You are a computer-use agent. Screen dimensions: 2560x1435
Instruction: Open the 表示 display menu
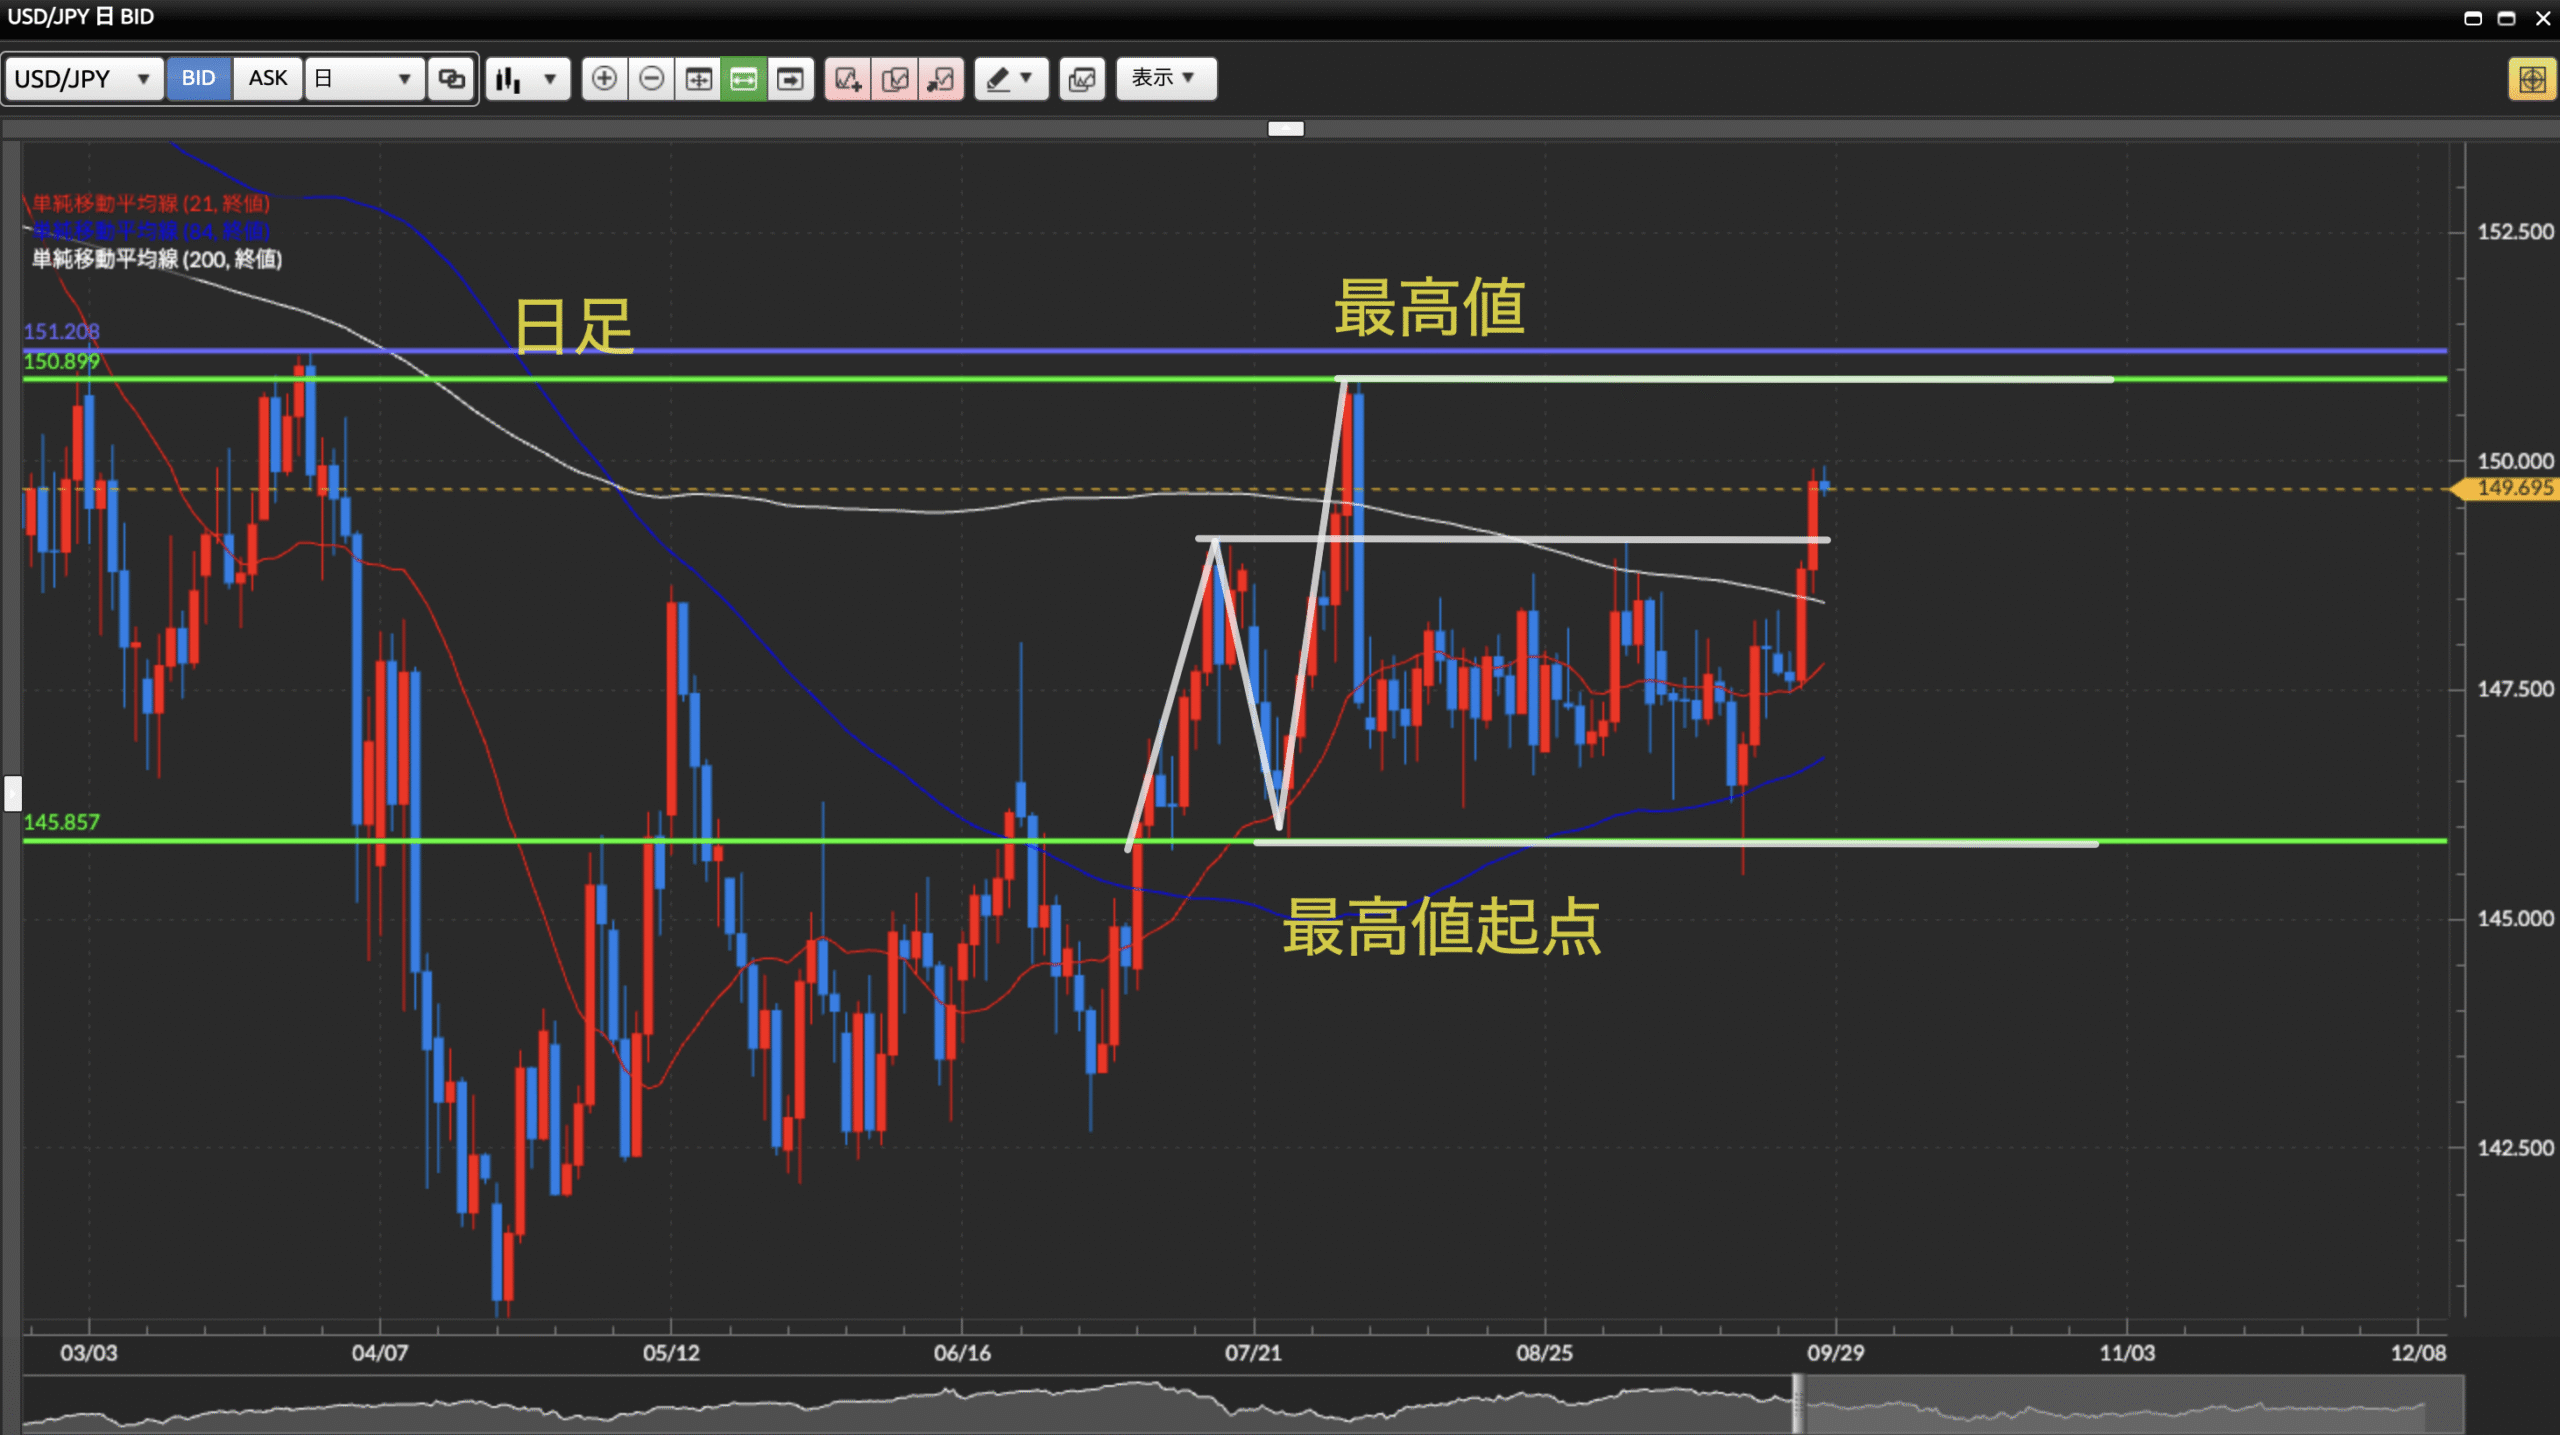[x=1165, y=78]
